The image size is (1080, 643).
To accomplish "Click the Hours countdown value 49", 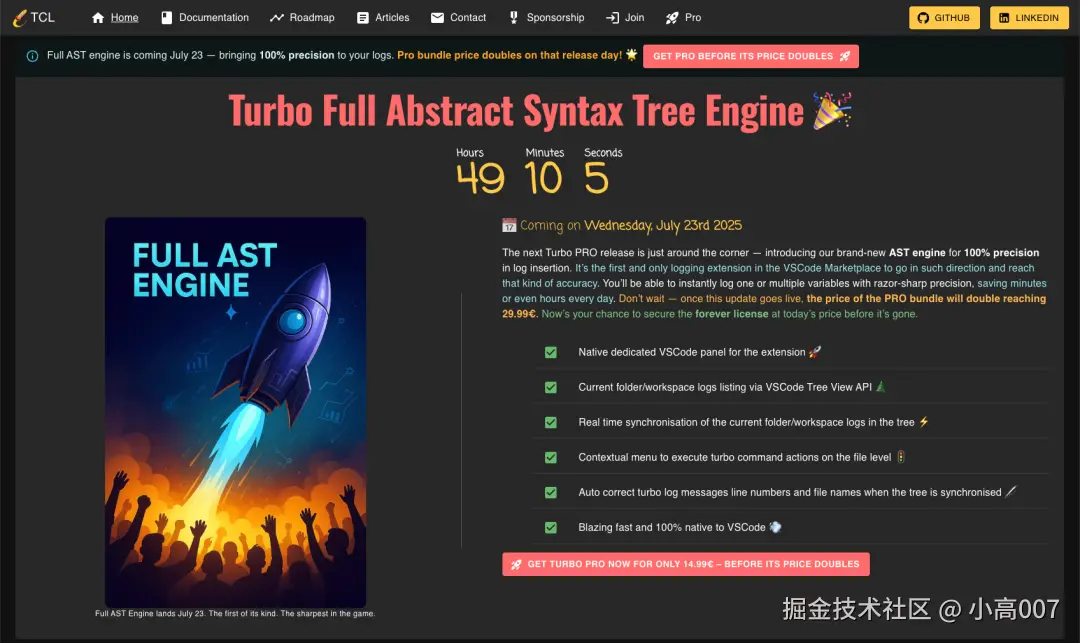I will click(x=481, y=178).
